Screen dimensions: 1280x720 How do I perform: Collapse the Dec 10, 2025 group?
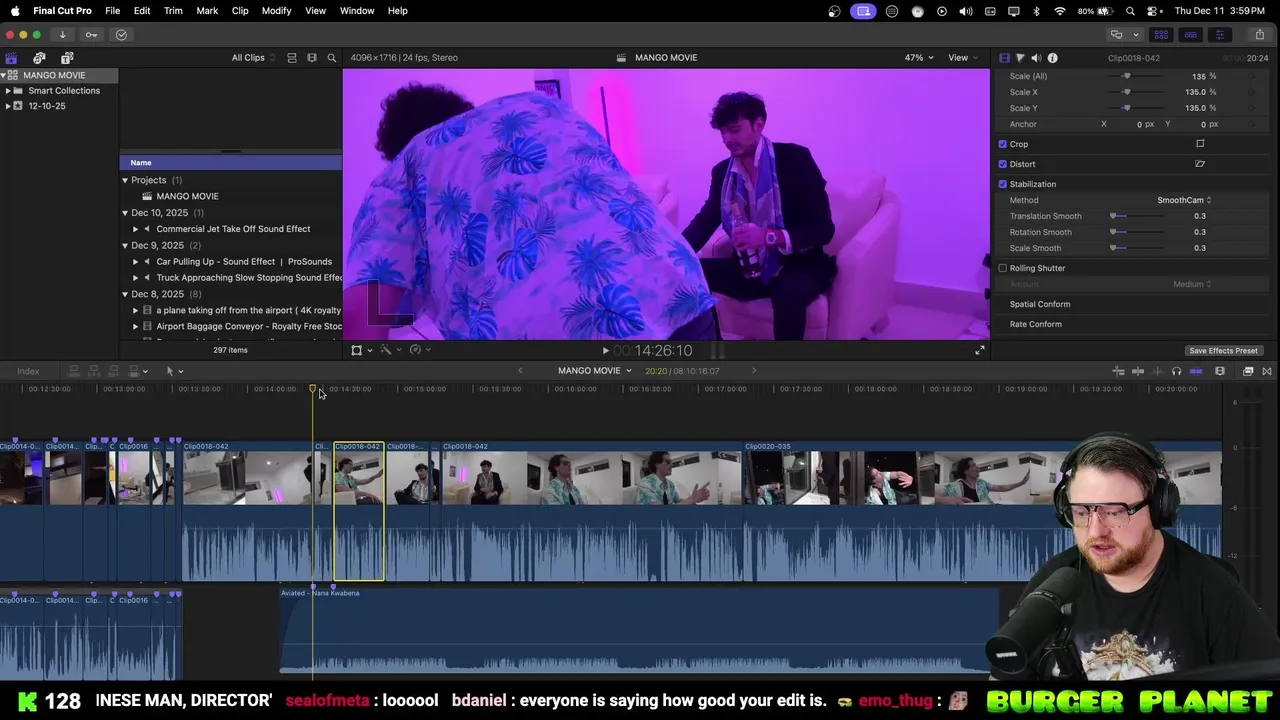point(125,213)
